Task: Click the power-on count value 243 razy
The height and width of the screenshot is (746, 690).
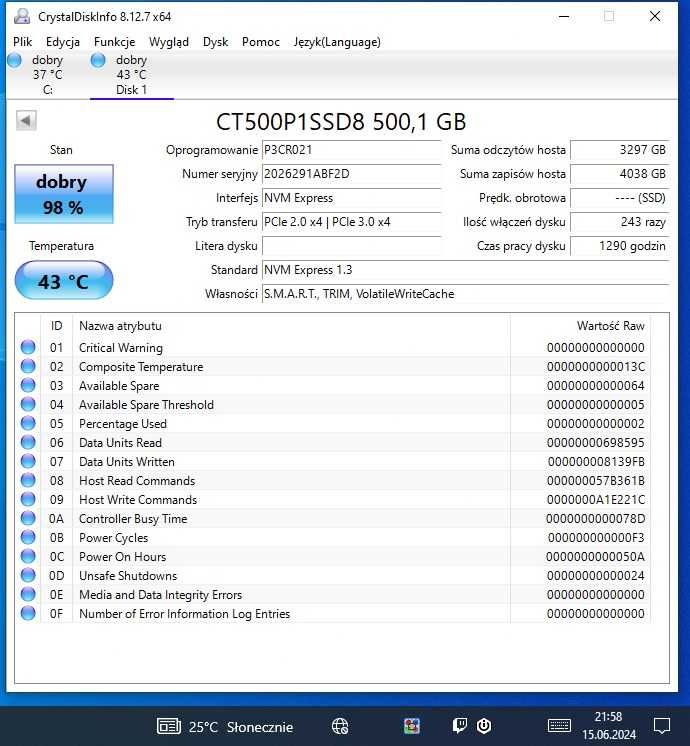Action: (x=620, y=222)
